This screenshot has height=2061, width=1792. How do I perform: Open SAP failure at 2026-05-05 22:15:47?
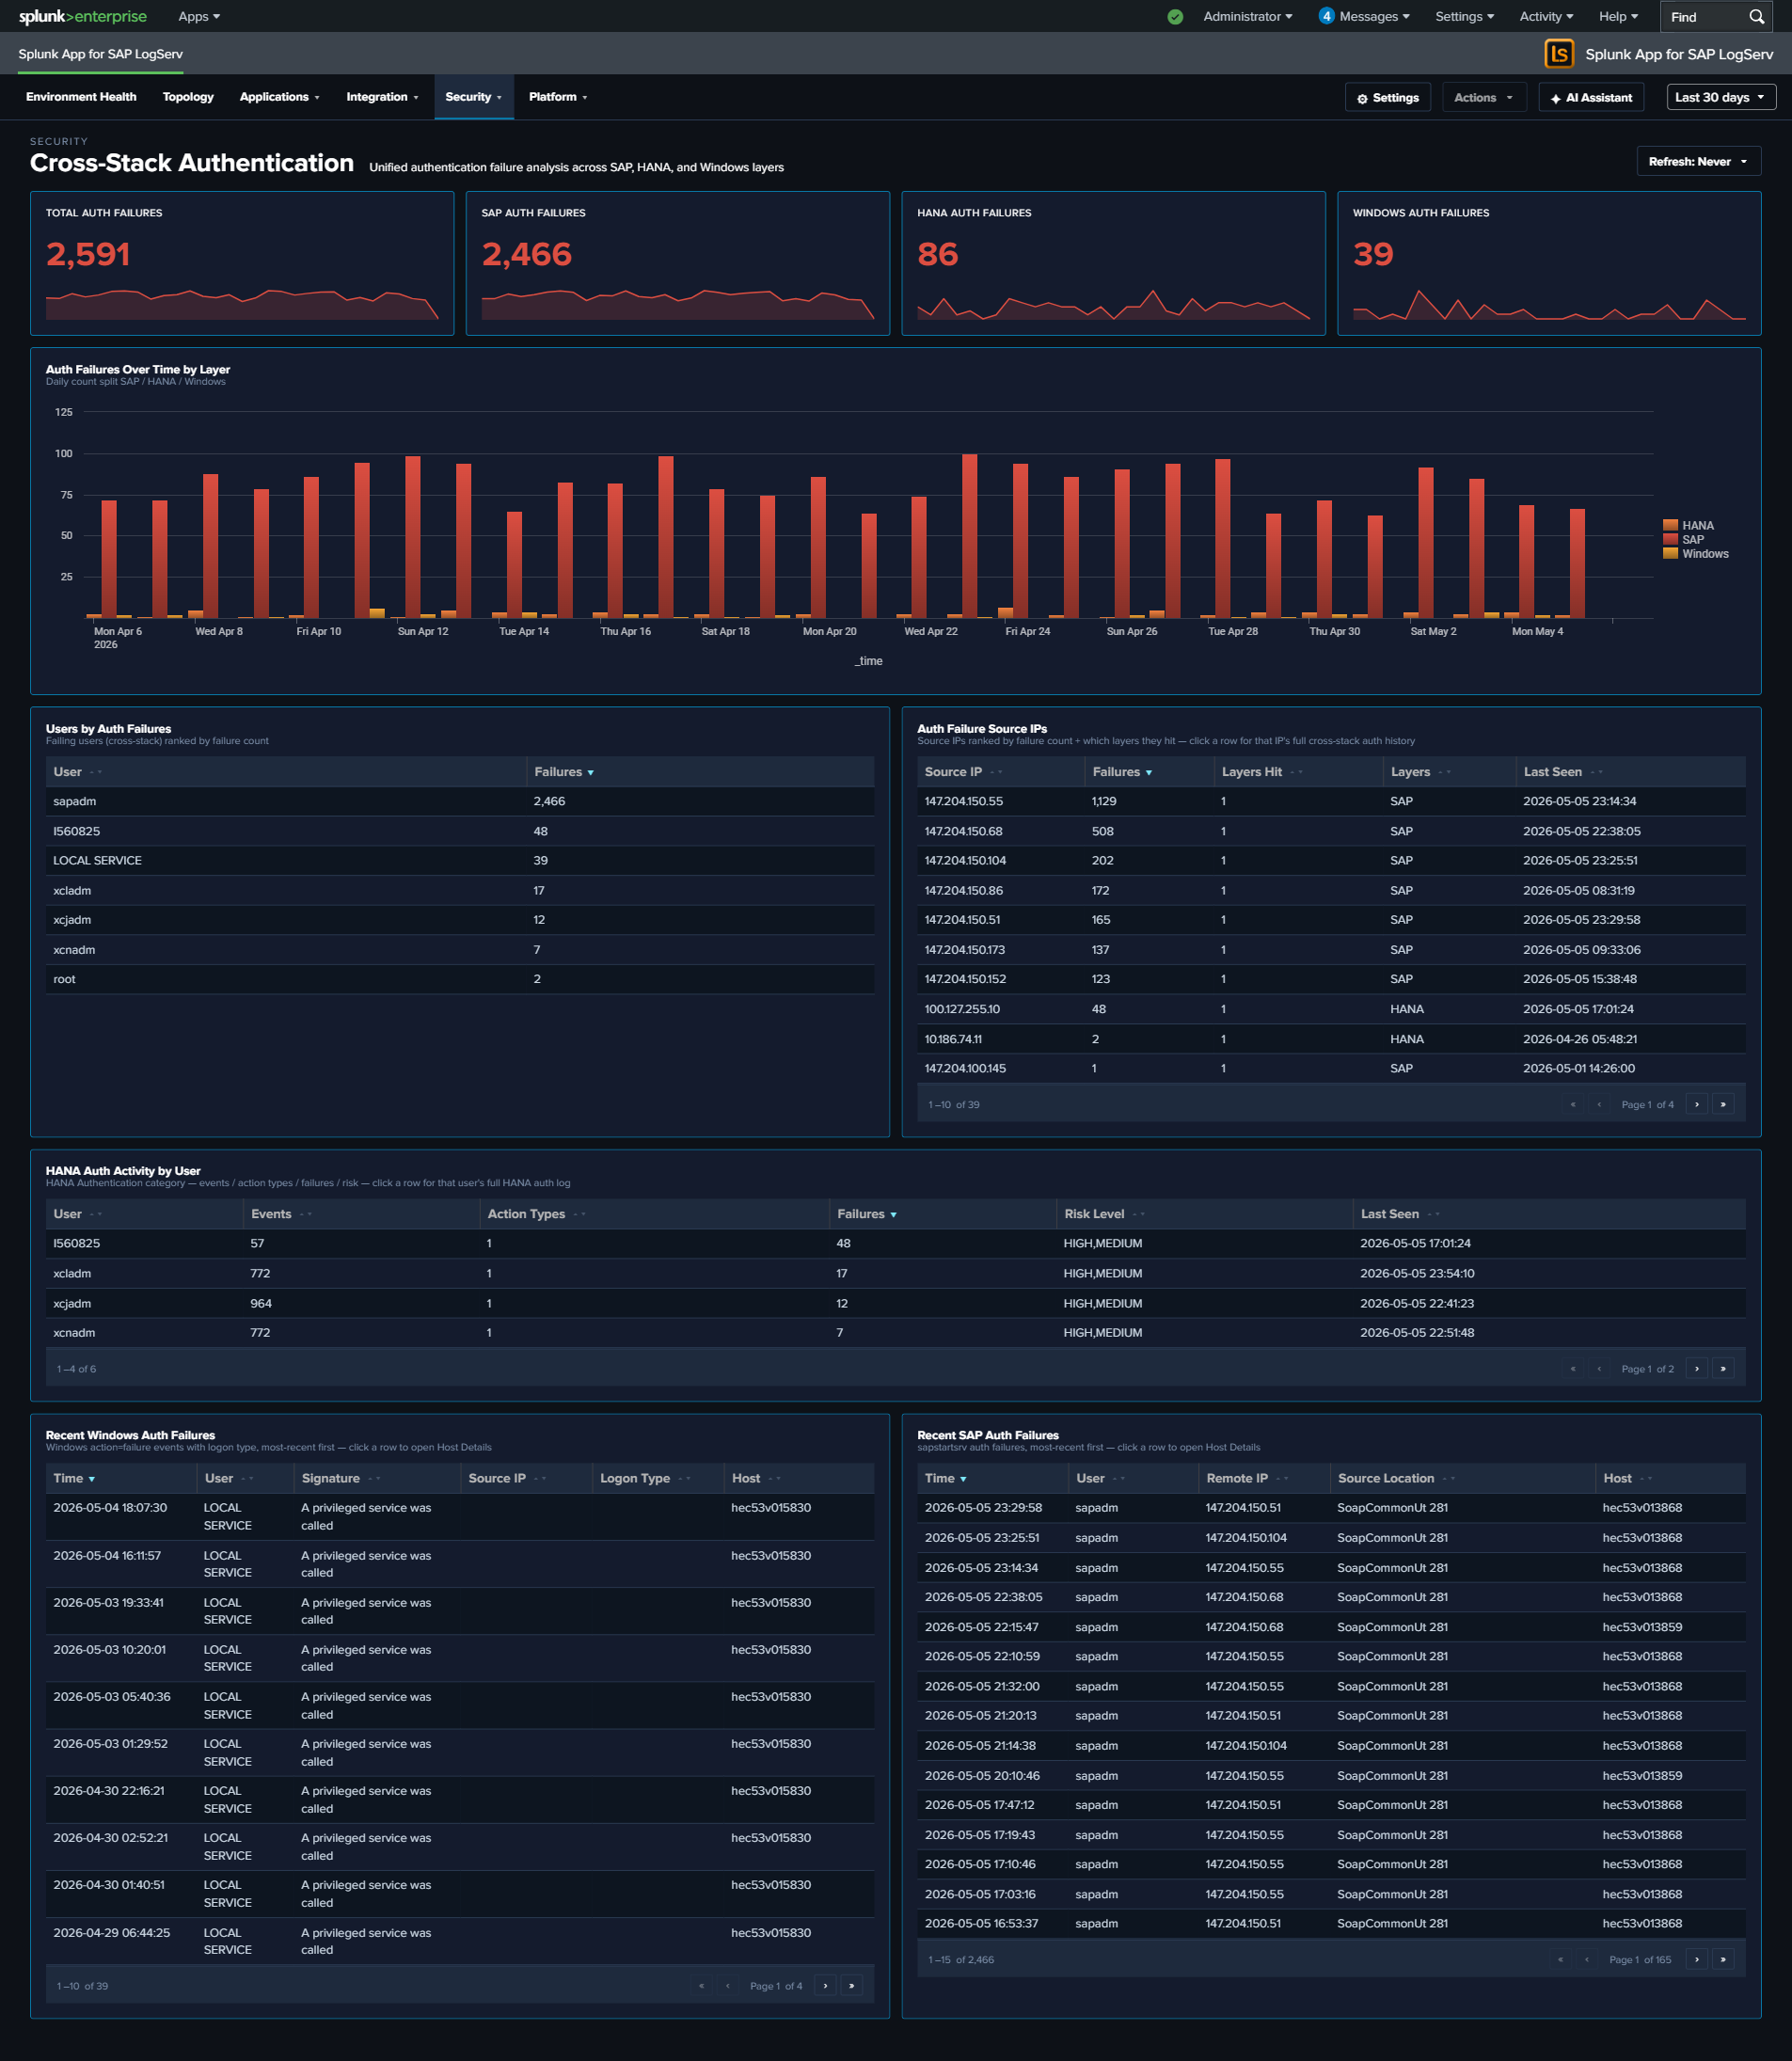[1331, 1627]
